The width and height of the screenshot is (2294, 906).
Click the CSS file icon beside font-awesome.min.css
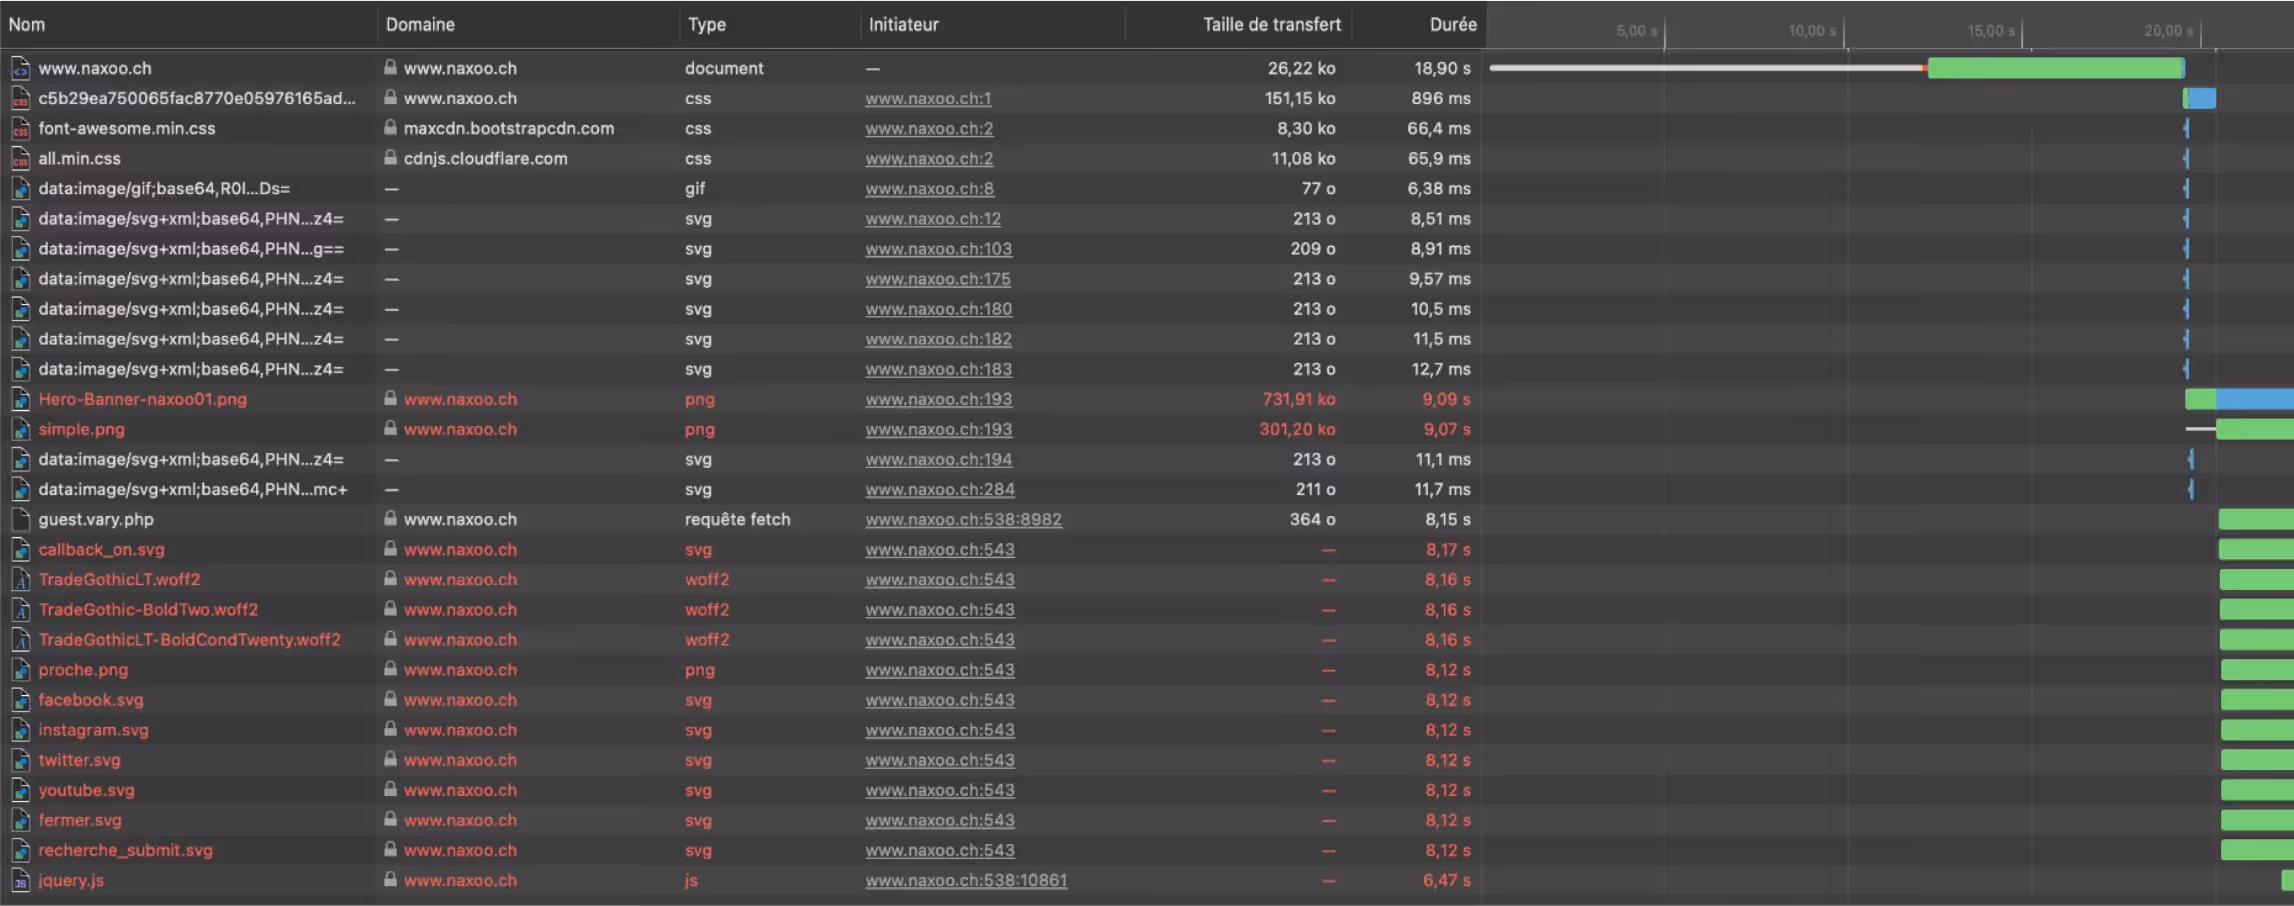[x=20, y=128]
